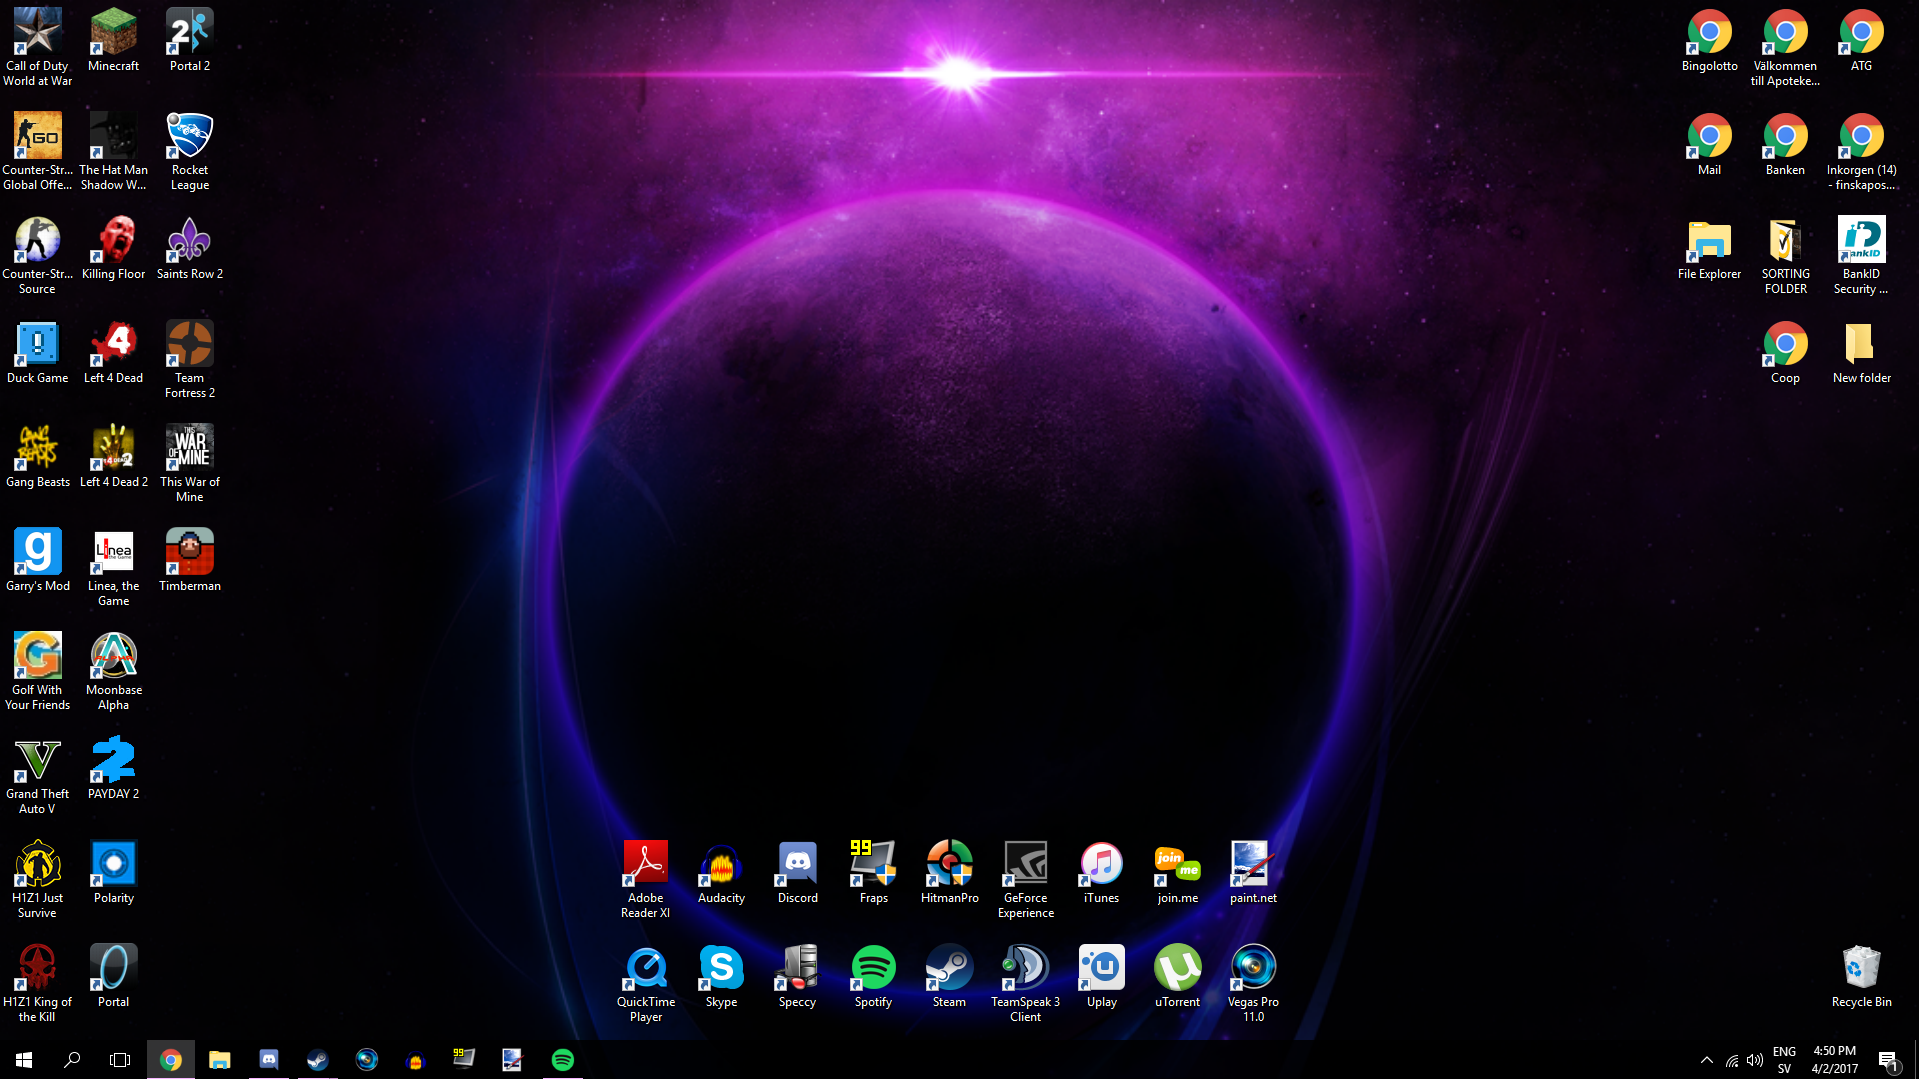Image resolution: width=1919 pixels, height=1079 pixels.
Task: Open the Action Center notifications
Action: click(1887, 1060)
